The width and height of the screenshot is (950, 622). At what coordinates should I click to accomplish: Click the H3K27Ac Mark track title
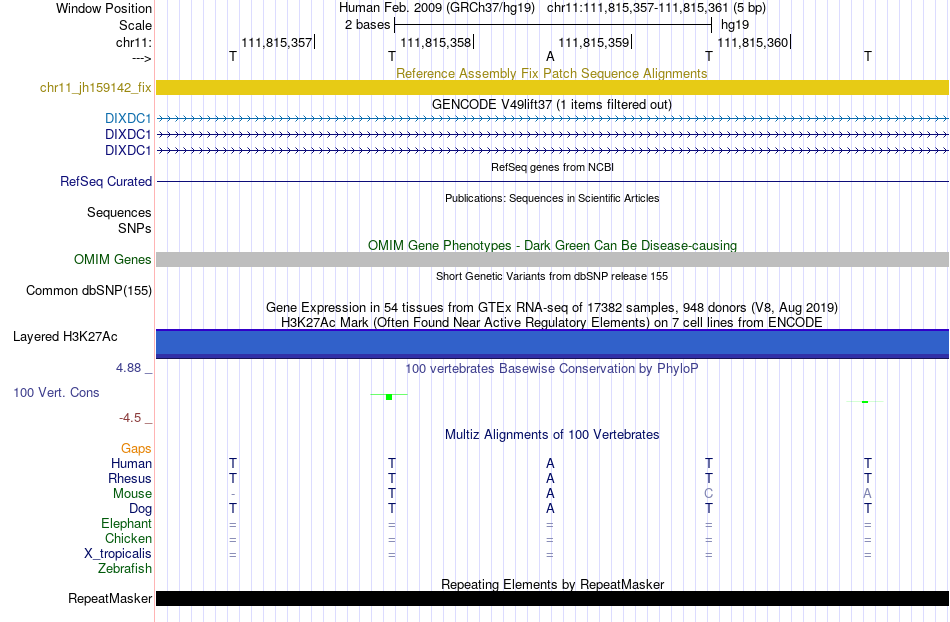(552, 322)
